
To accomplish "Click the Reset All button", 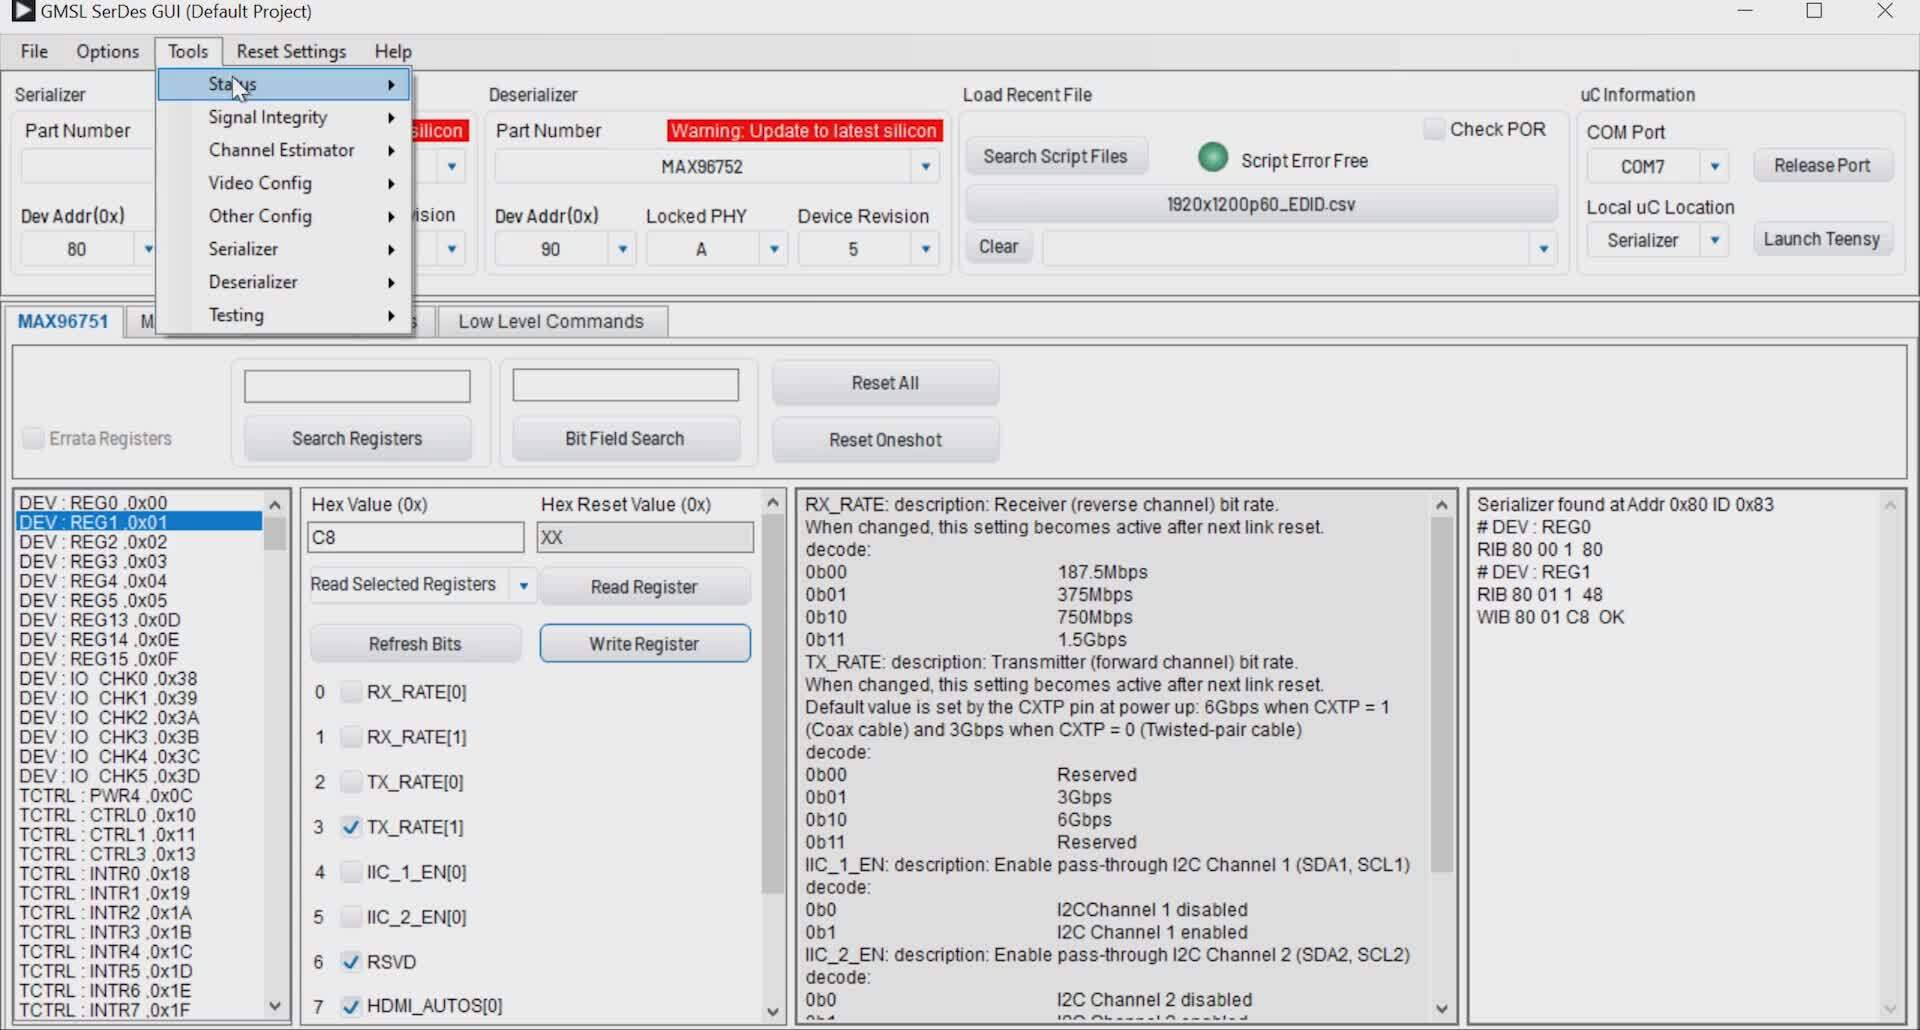I will point(885,383).
